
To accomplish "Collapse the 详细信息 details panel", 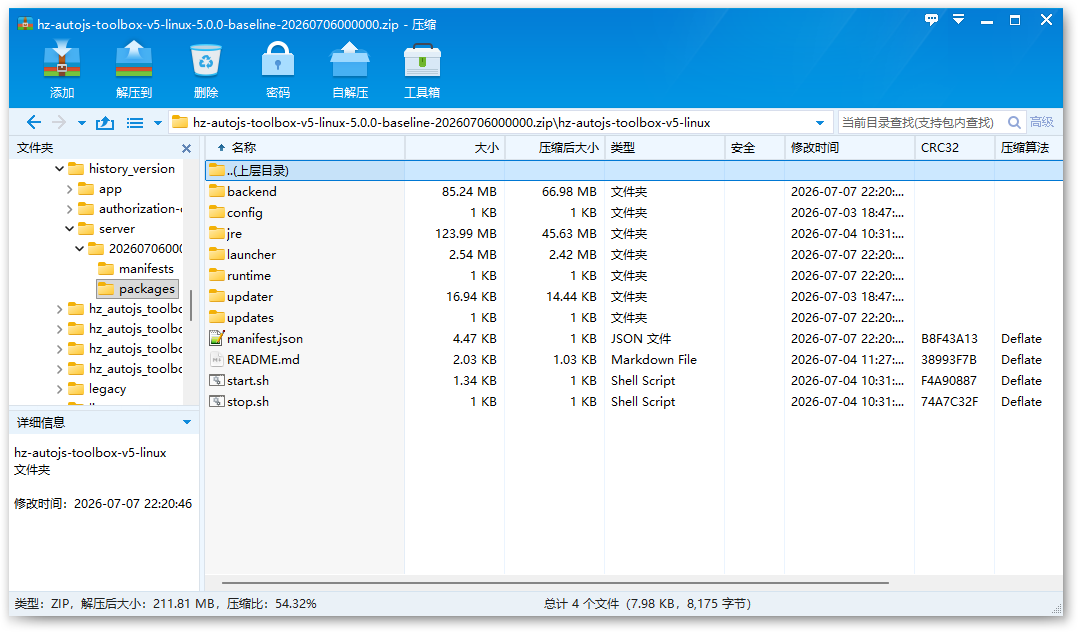I will pyautogui.click(x=187, y=422).
